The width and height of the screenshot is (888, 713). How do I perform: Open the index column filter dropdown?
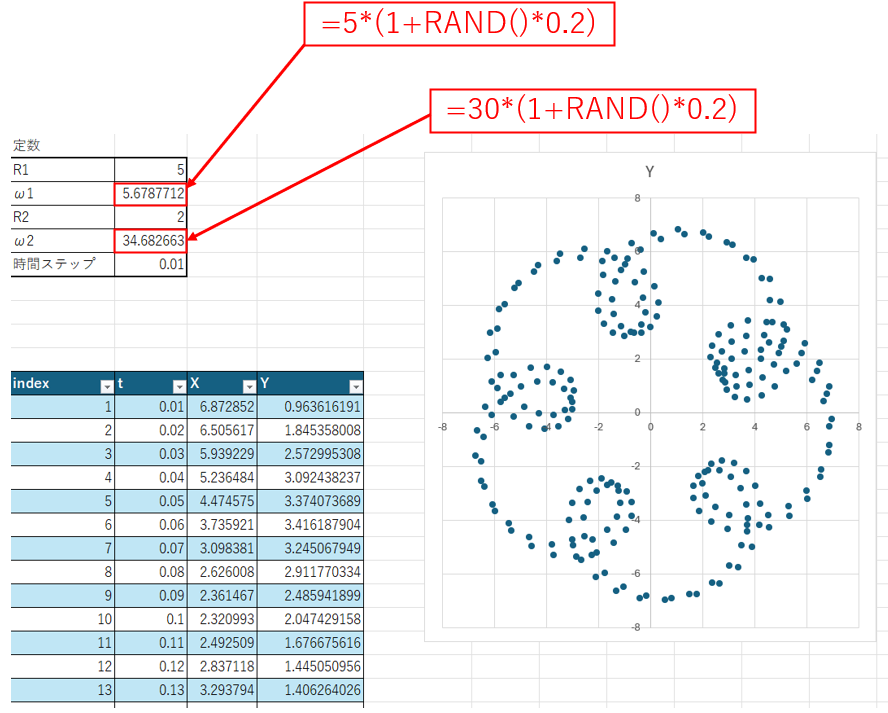tap(105, 385)
